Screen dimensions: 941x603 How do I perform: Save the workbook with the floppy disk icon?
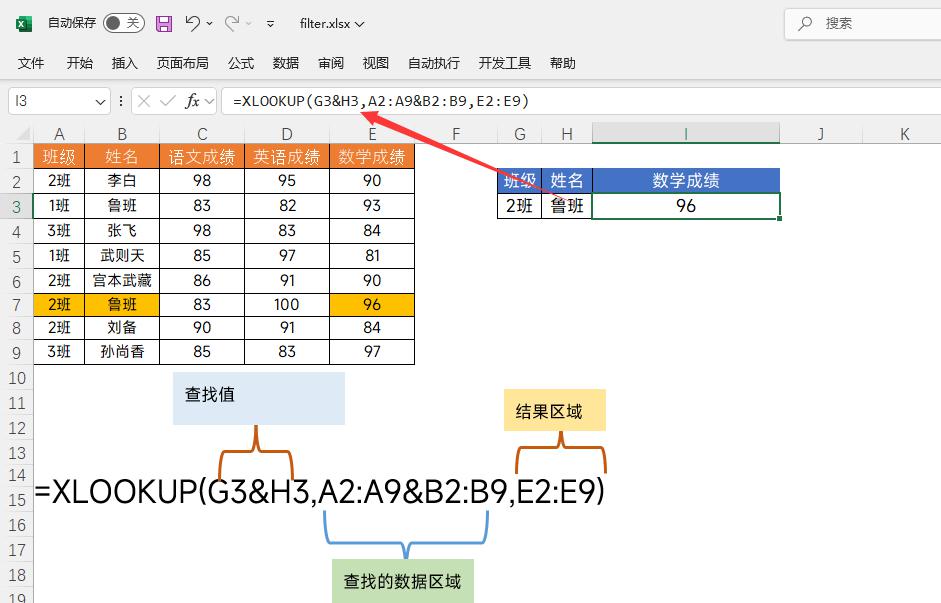164,23
